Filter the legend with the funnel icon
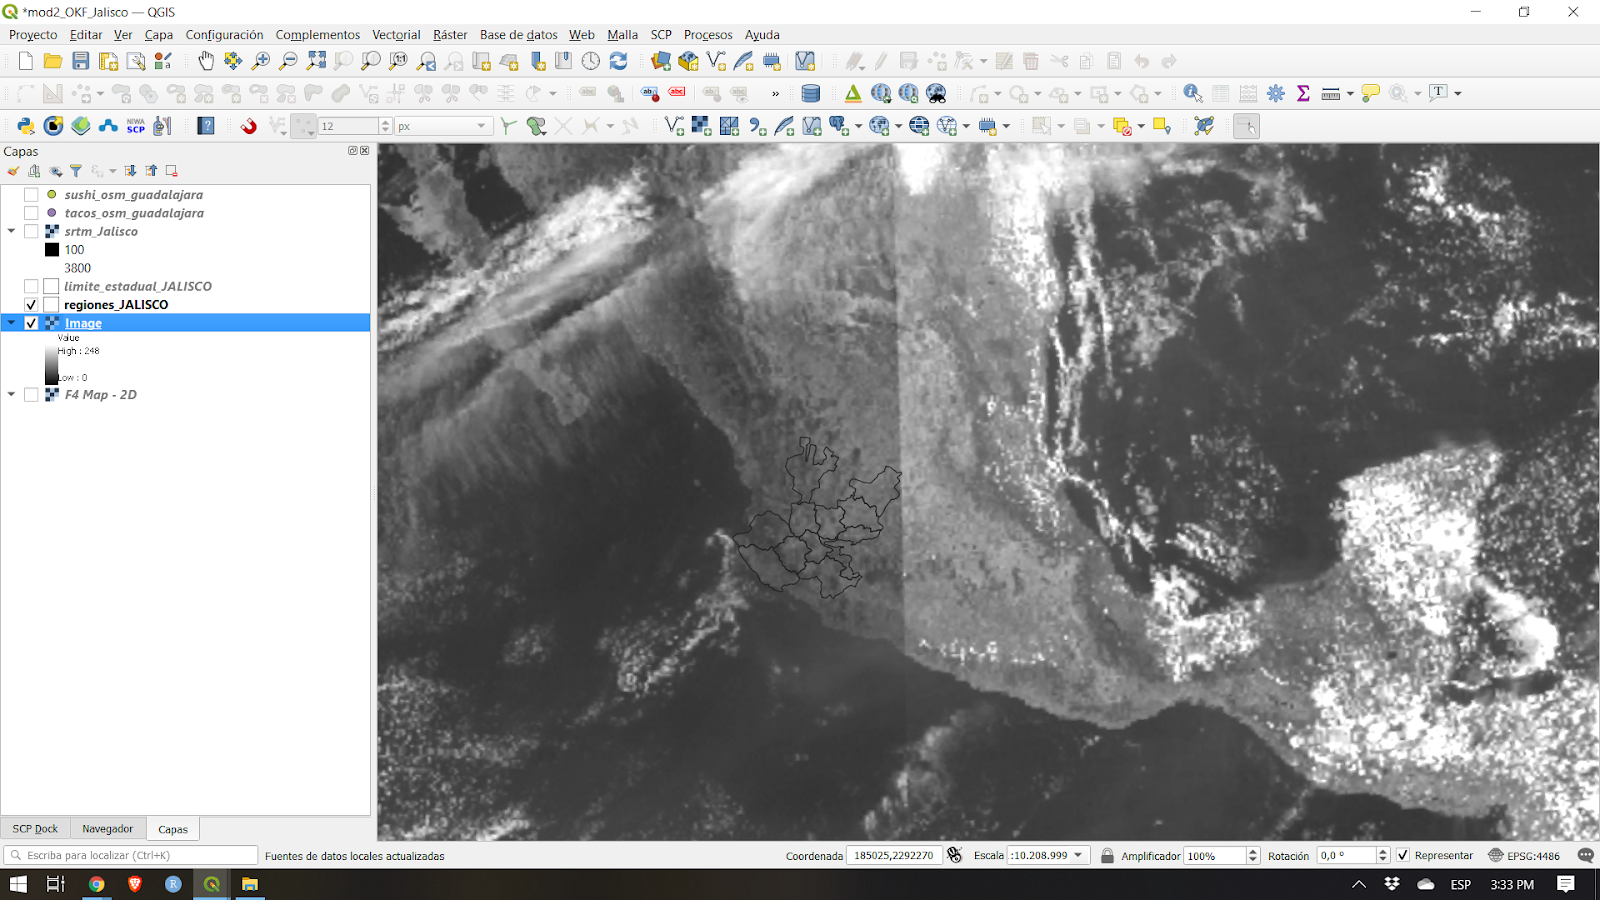Screen dimensions: 1600x900 pyautogui.click(x=75, y=171)
